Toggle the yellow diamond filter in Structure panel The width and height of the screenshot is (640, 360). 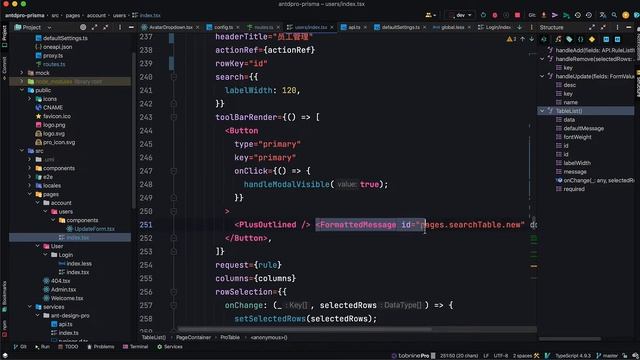click(x=592, y=39)
